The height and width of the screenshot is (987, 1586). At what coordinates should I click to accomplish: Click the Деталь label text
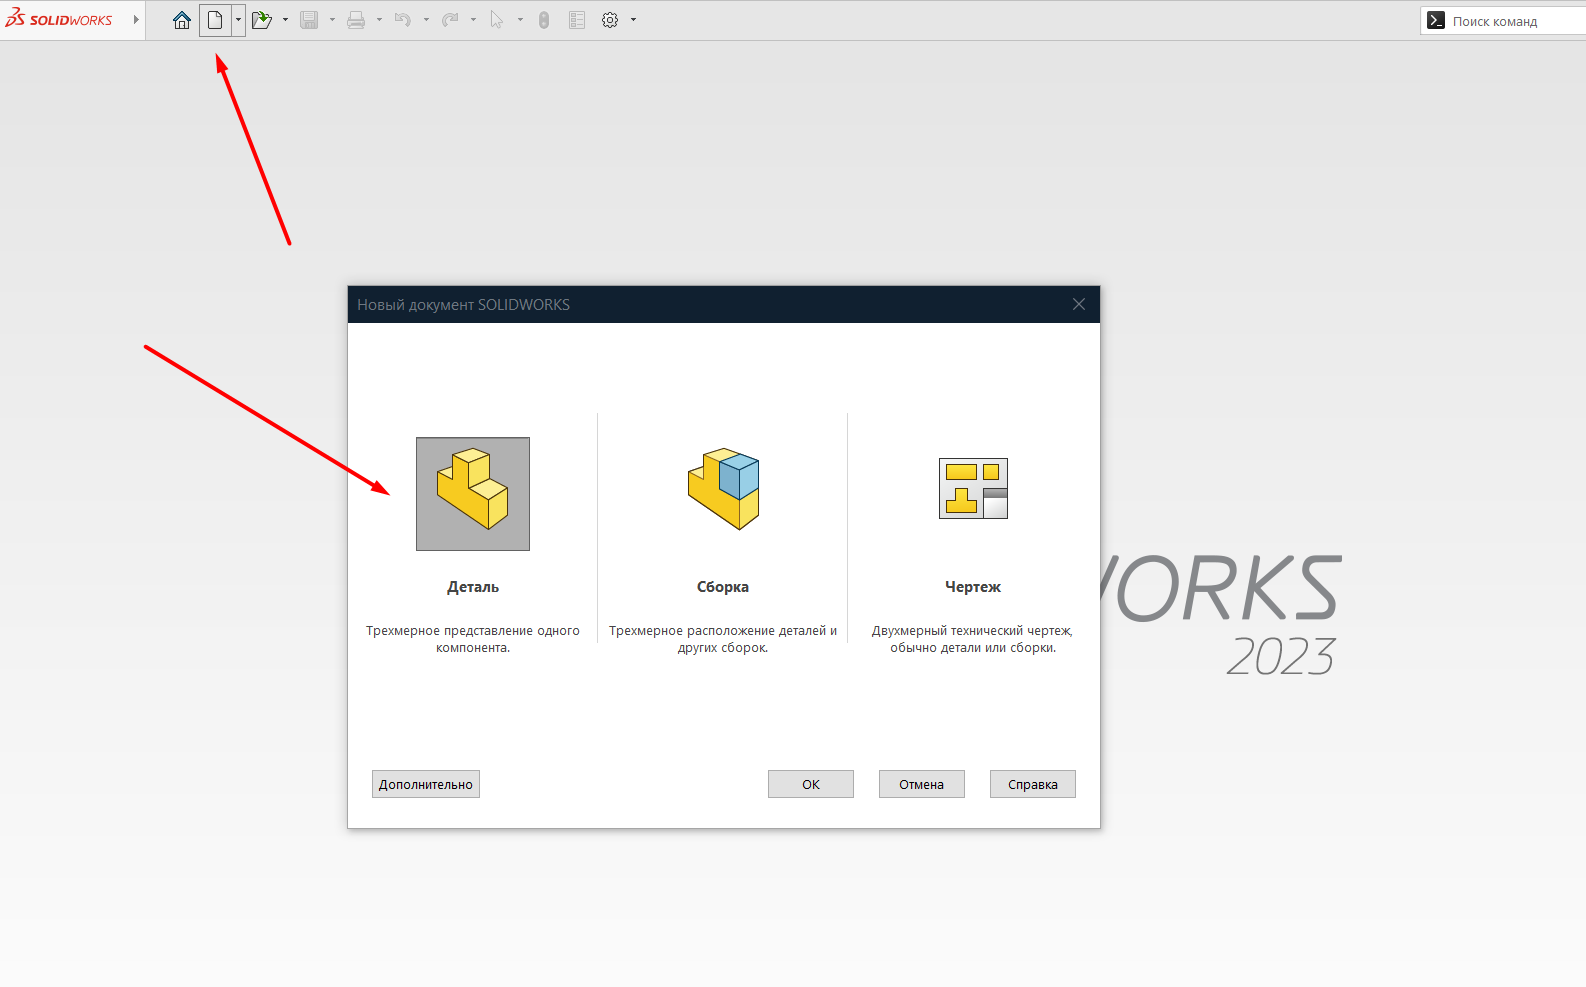(473, 587)
